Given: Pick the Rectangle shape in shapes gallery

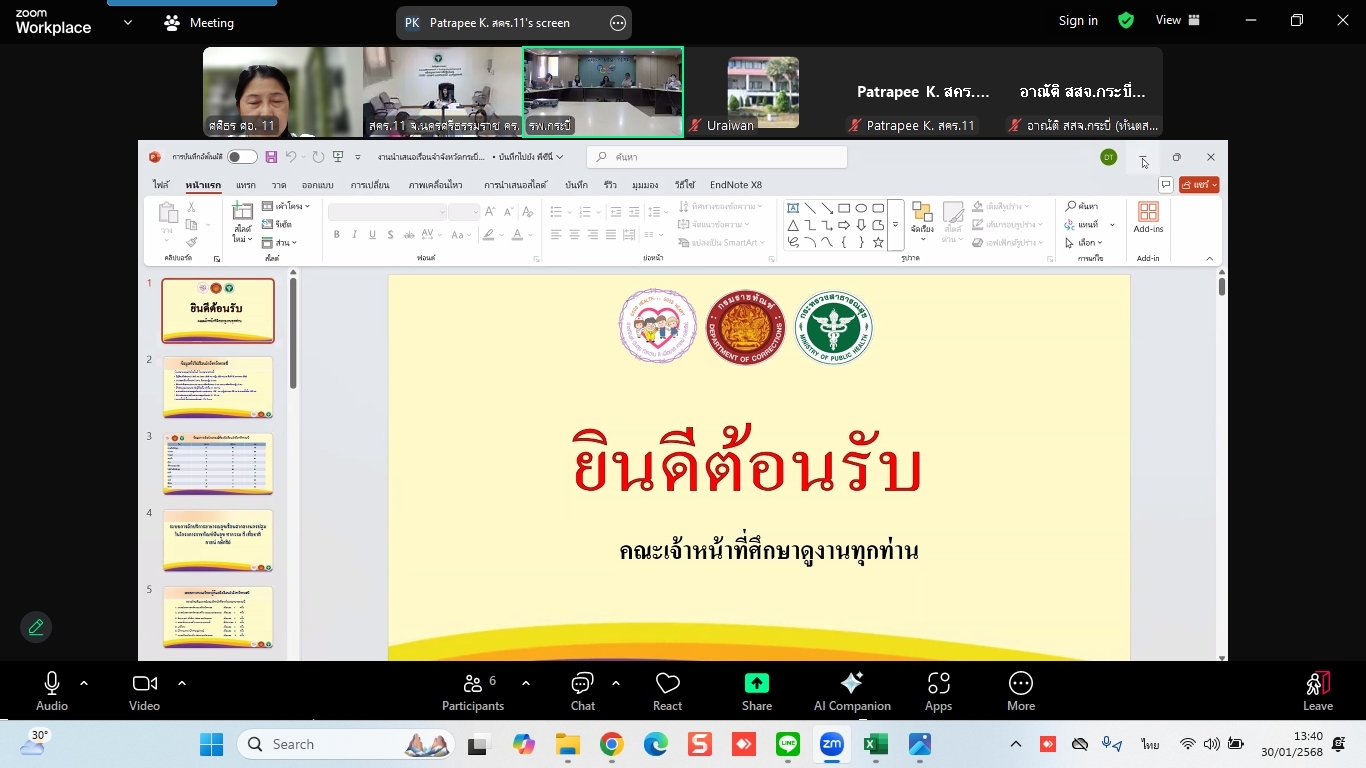Looking at the screenshot, I should click(x=844, y=208).
